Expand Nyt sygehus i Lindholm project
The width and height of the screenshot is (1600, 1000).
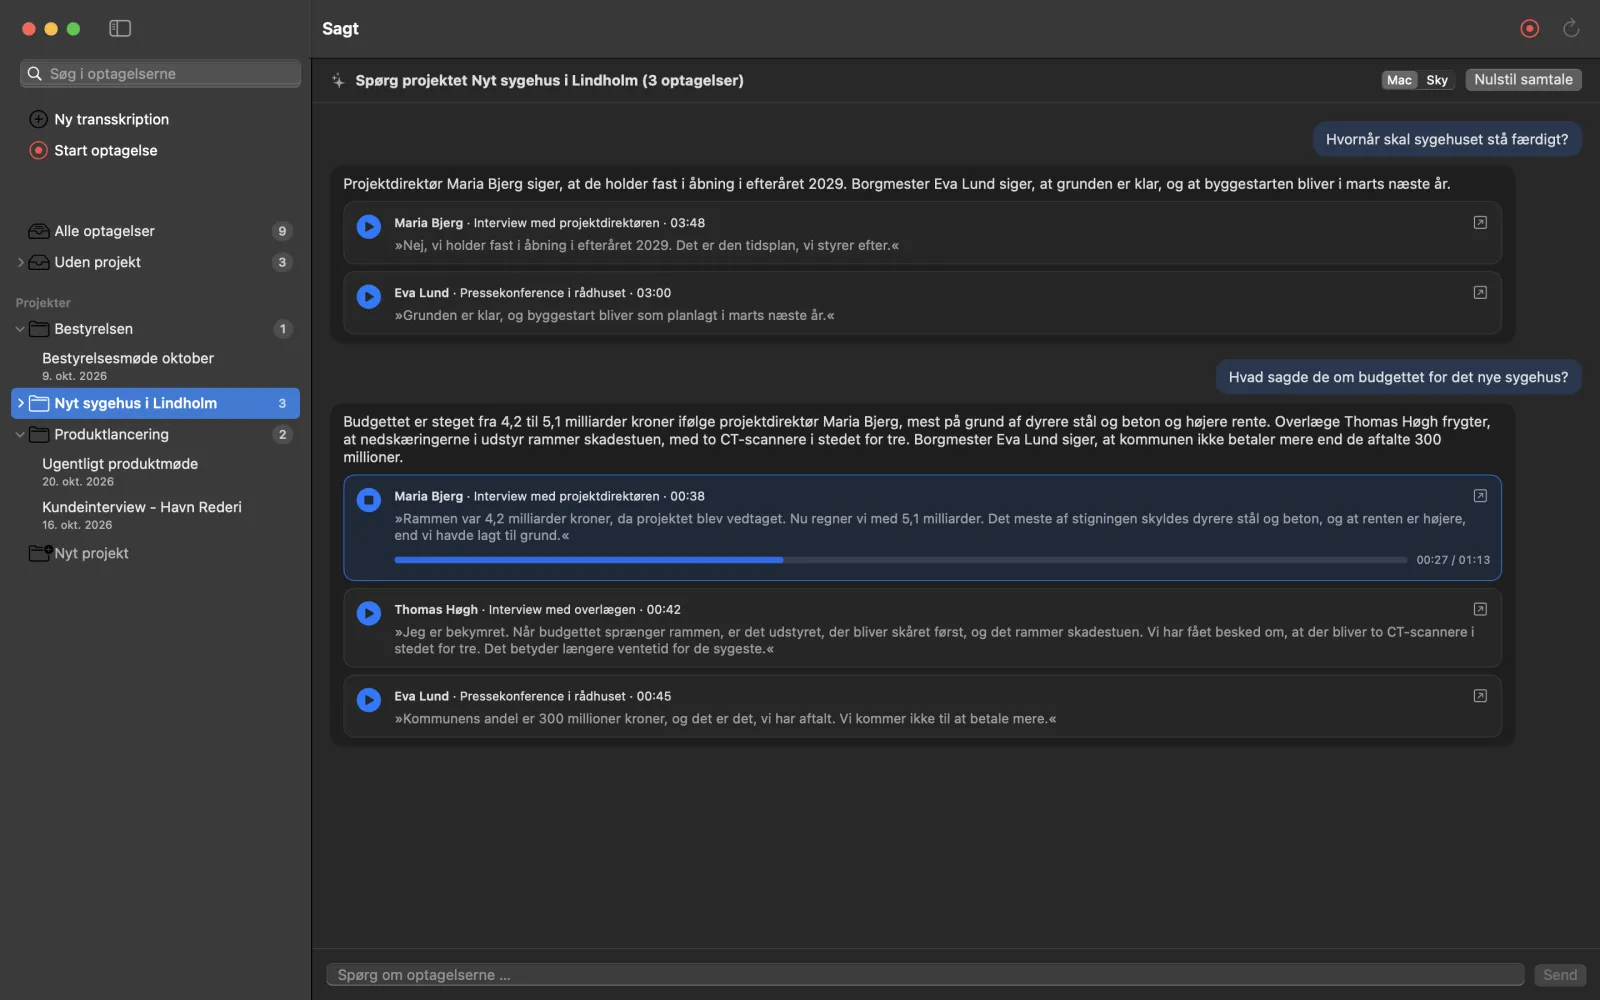pyautogui.click(x=20, y=403)
